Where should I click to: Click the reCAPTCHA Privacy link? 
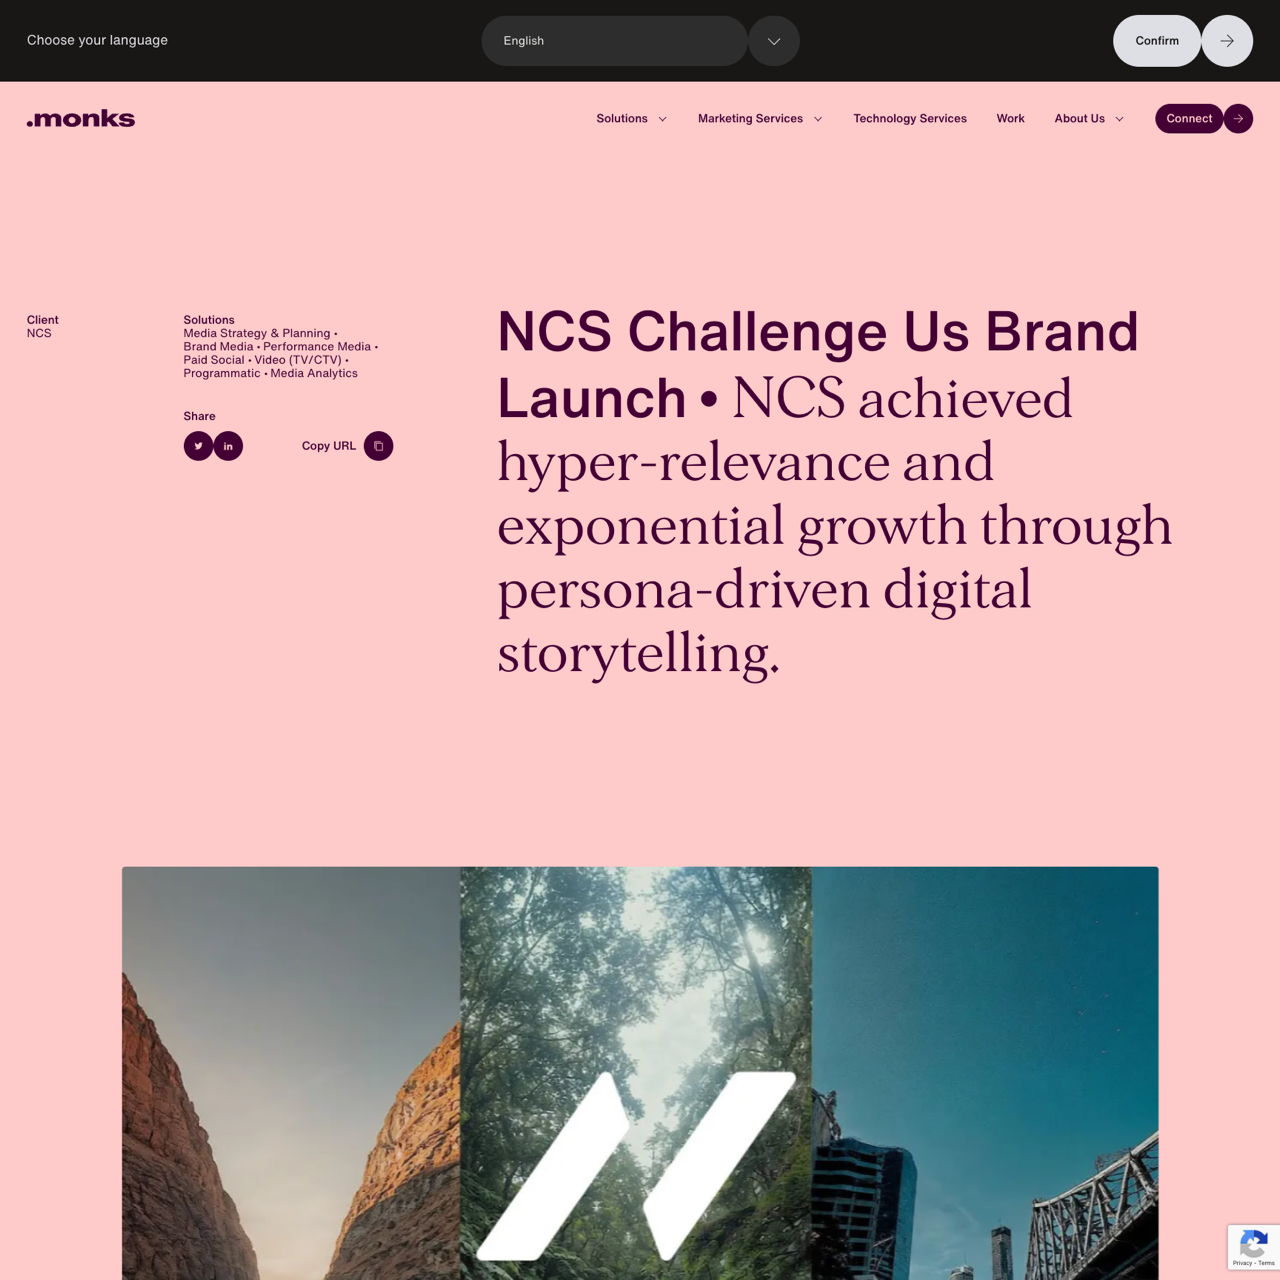point(1242,1263)
